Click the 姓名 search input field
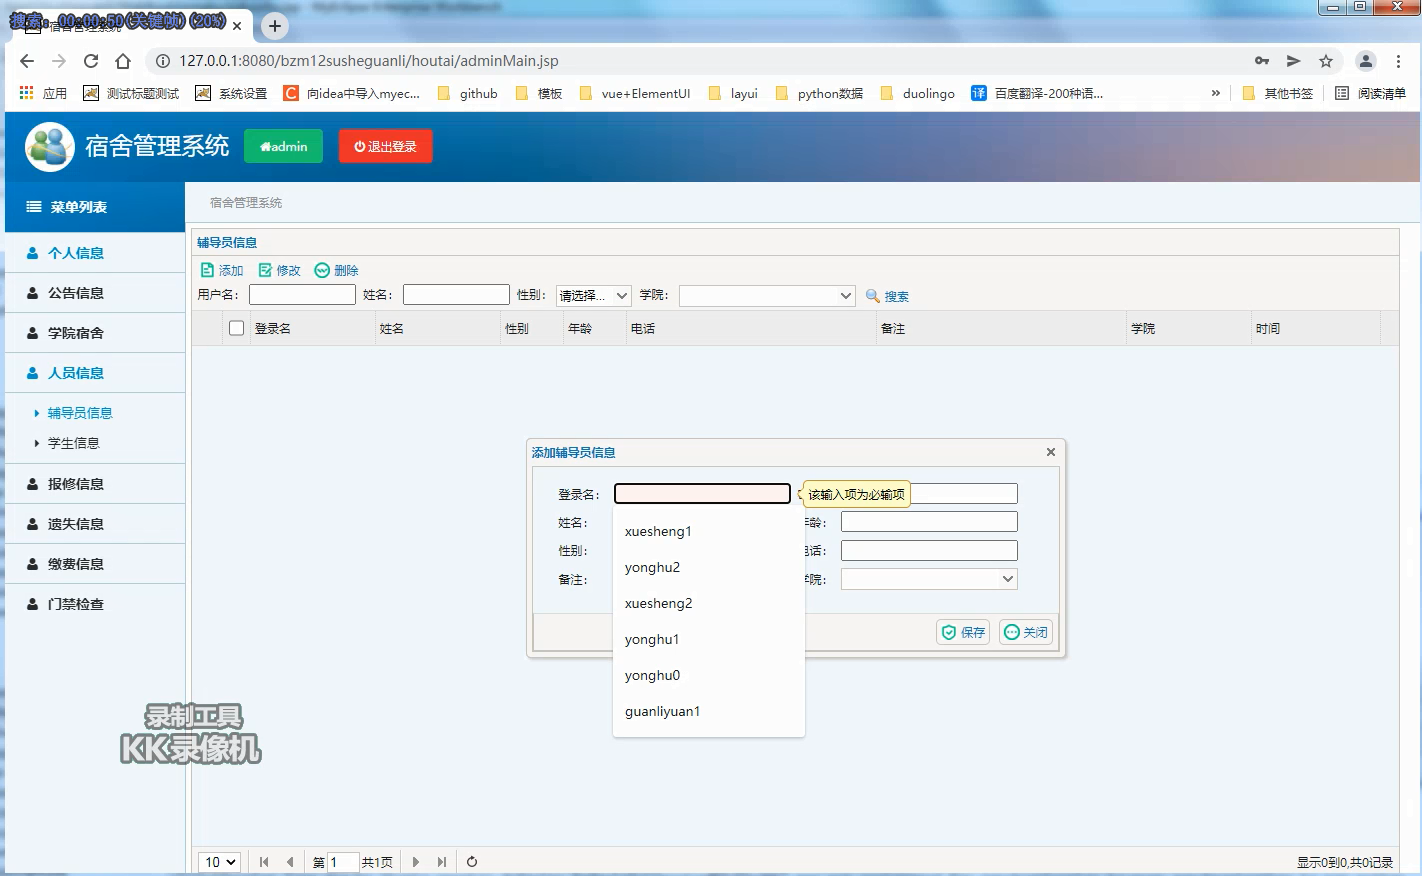The image size is (1422, 876). tap(456, 295)
